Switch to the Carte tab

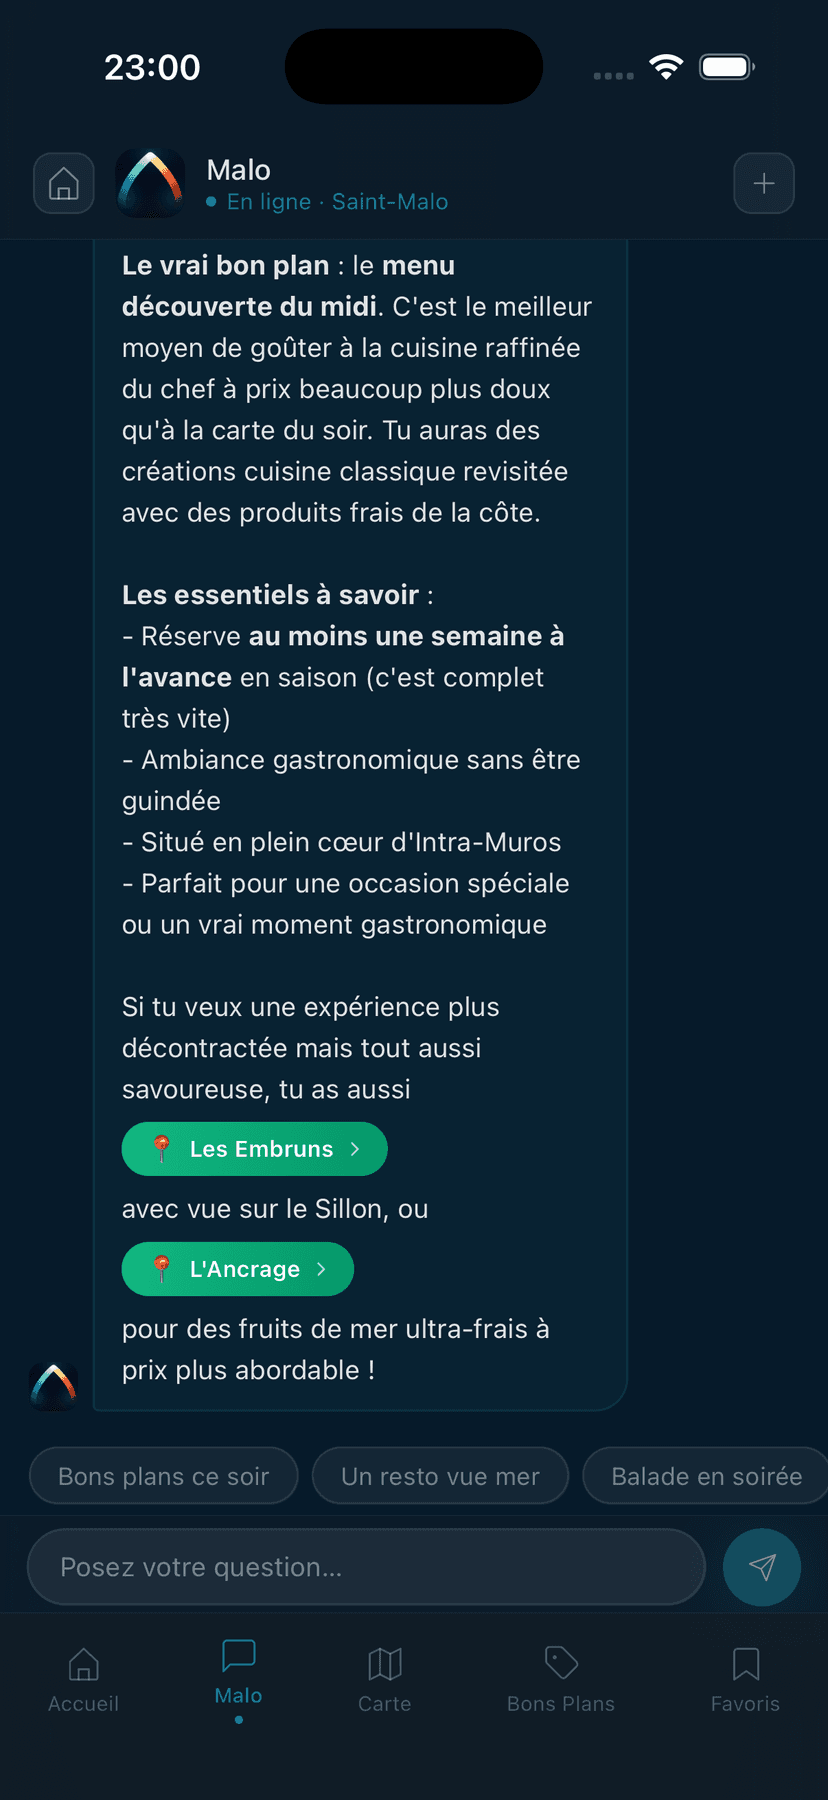pos(385,1678)
